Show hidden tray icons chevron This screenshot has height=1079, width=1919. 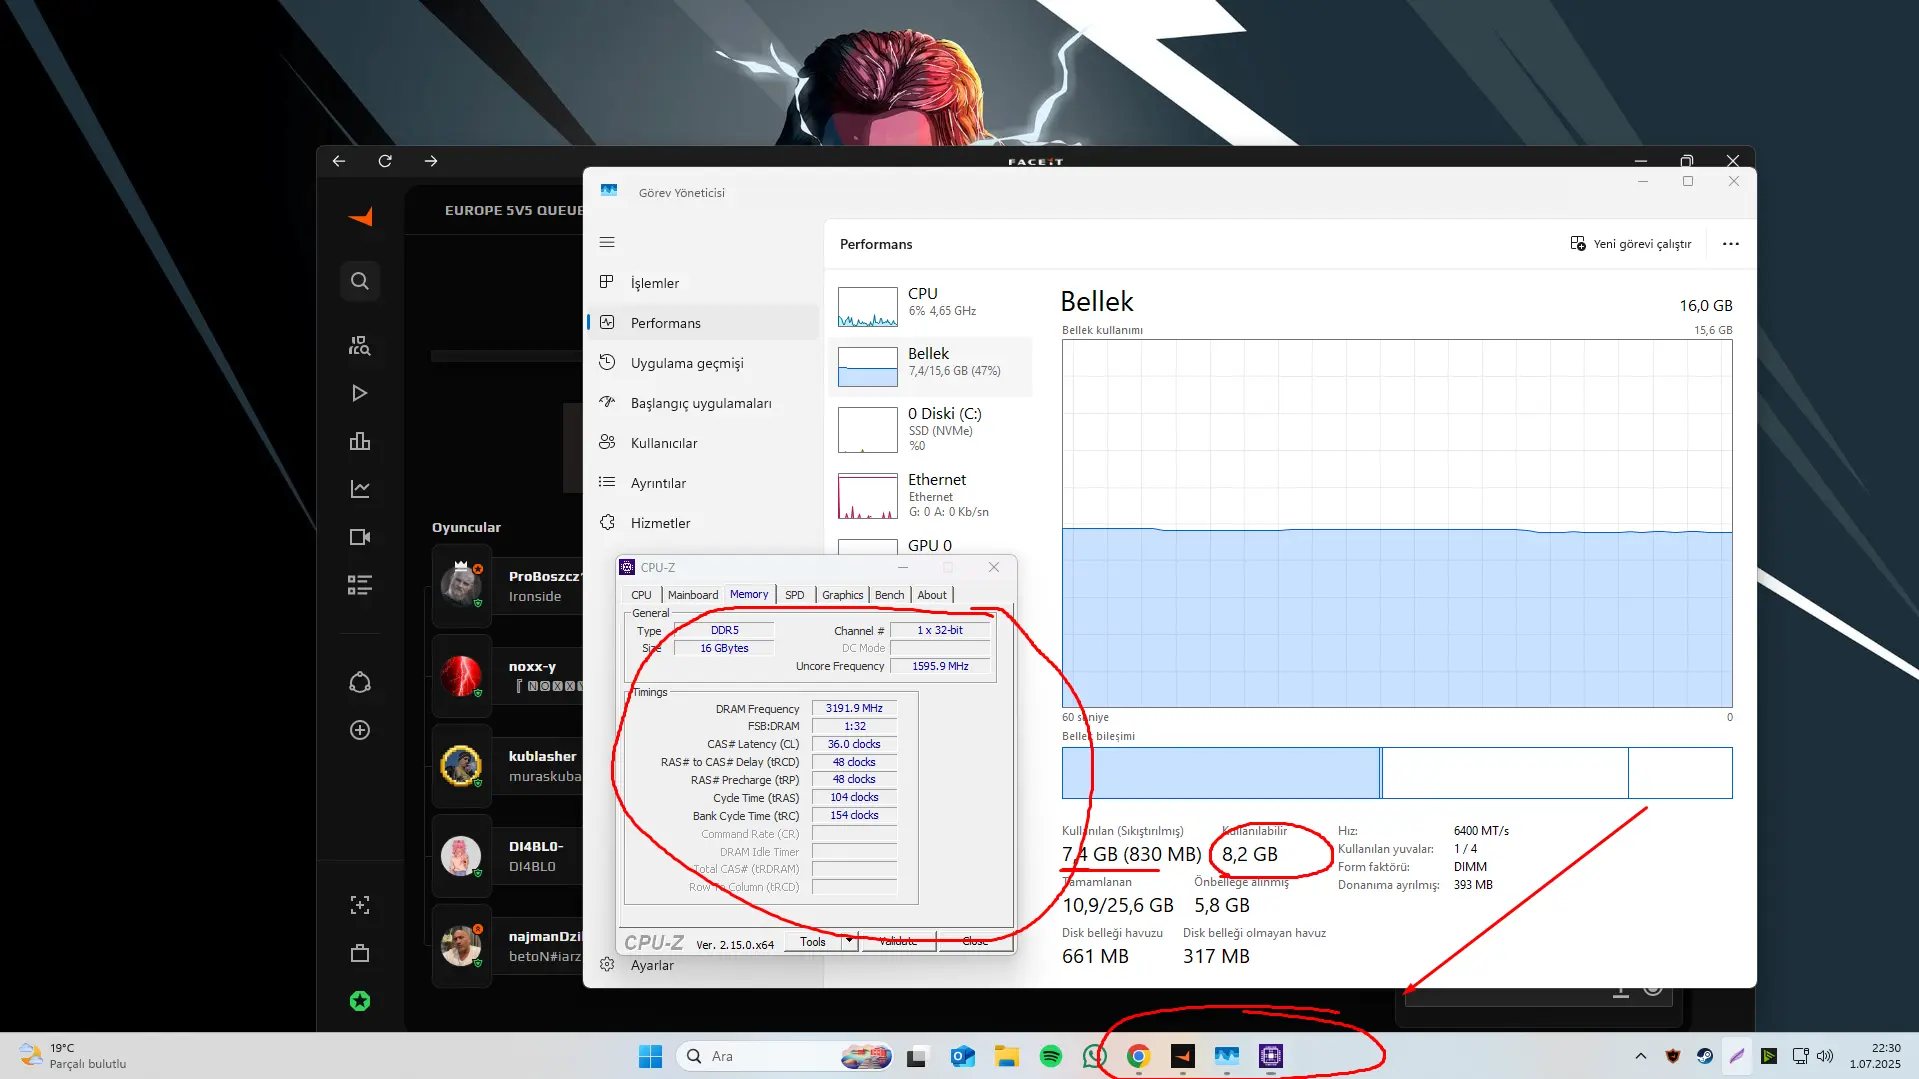(x=1641, y=1056)
